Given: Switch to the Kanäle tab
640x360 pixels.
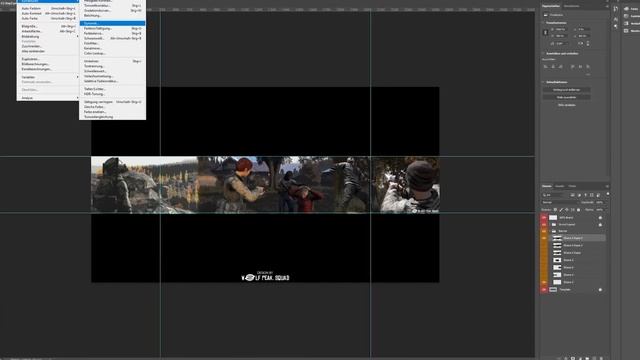Looking at the screenshot, I should [x=560, y=186].
